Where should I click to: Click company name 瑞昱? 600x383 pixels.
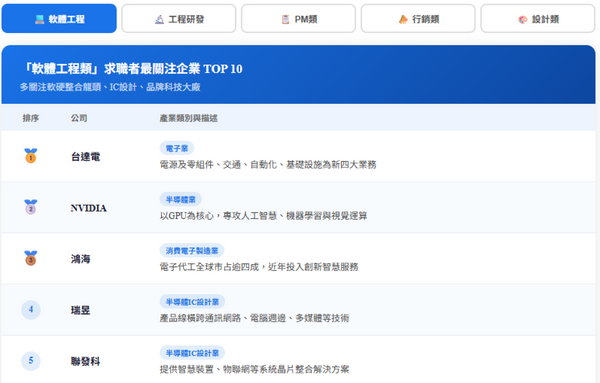pos(80,310)
